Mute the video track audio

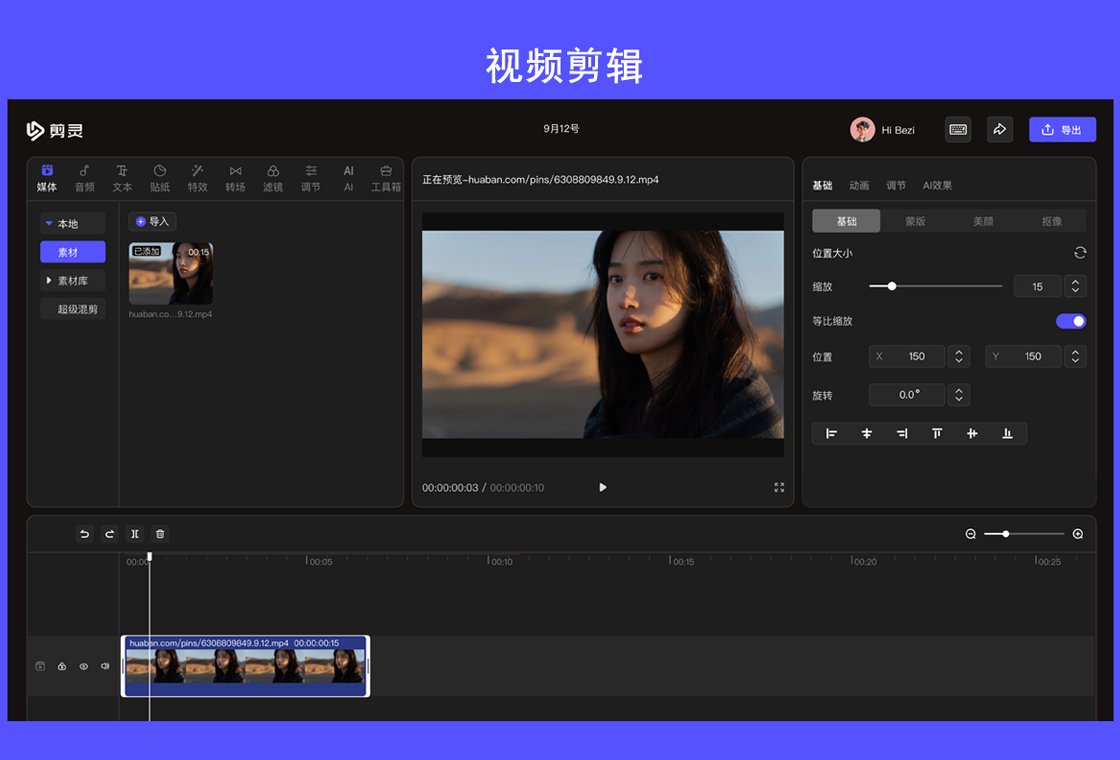tap(104, 666)
